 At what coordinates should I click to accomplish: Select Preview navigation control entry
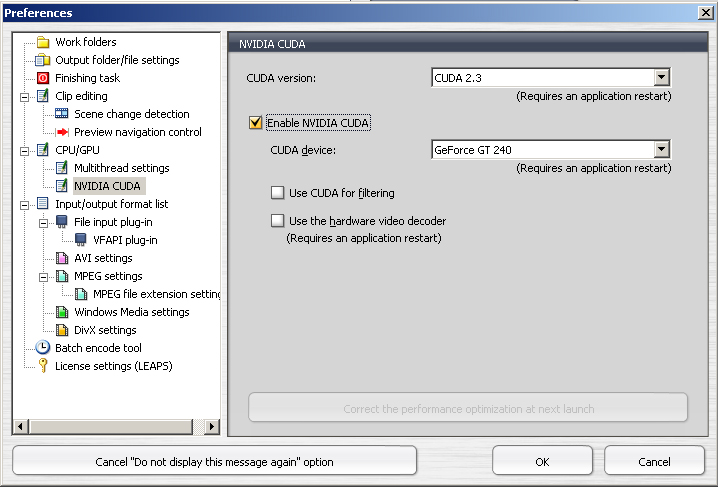(x=137, y=132)
